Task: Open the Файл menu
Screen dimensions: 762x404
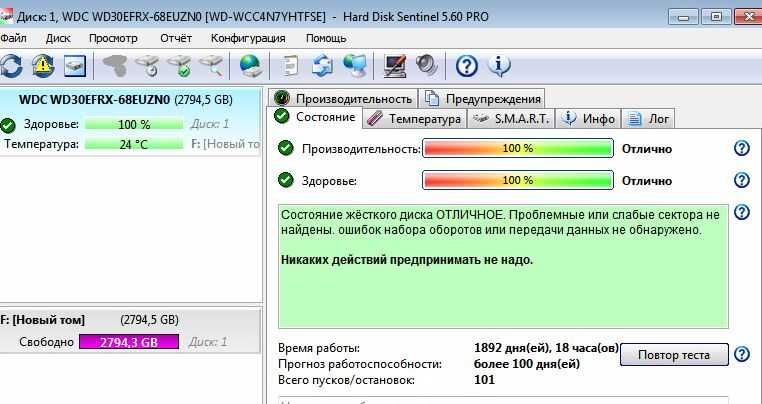Action: pyautogui.click(x=13, y=38)
